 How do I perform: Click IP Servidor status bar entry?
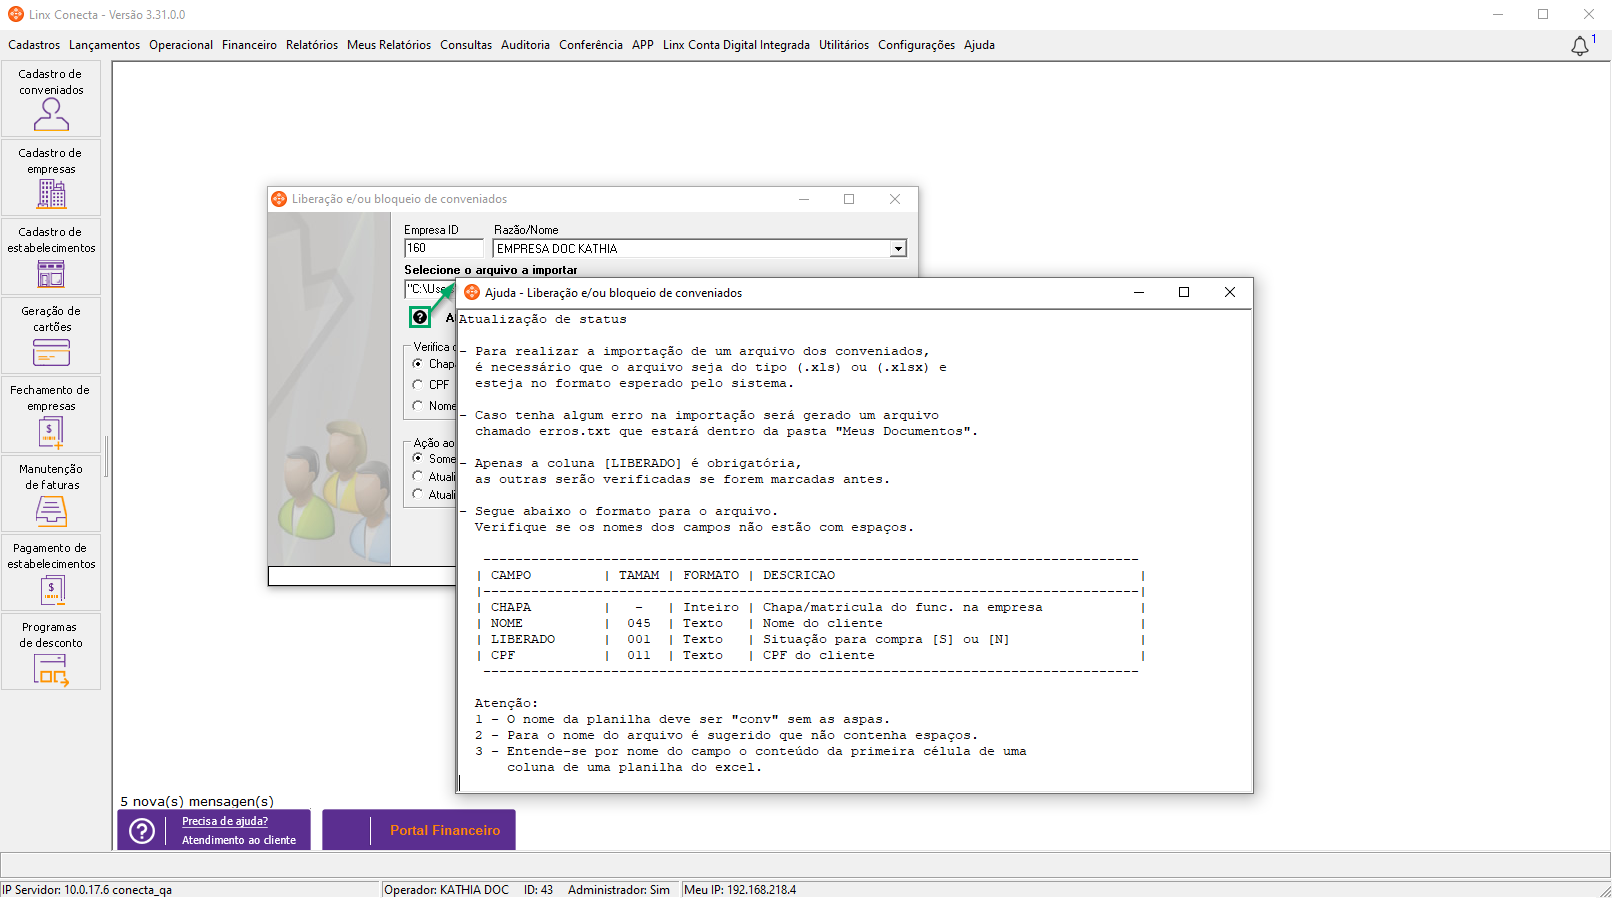[87, 890]
